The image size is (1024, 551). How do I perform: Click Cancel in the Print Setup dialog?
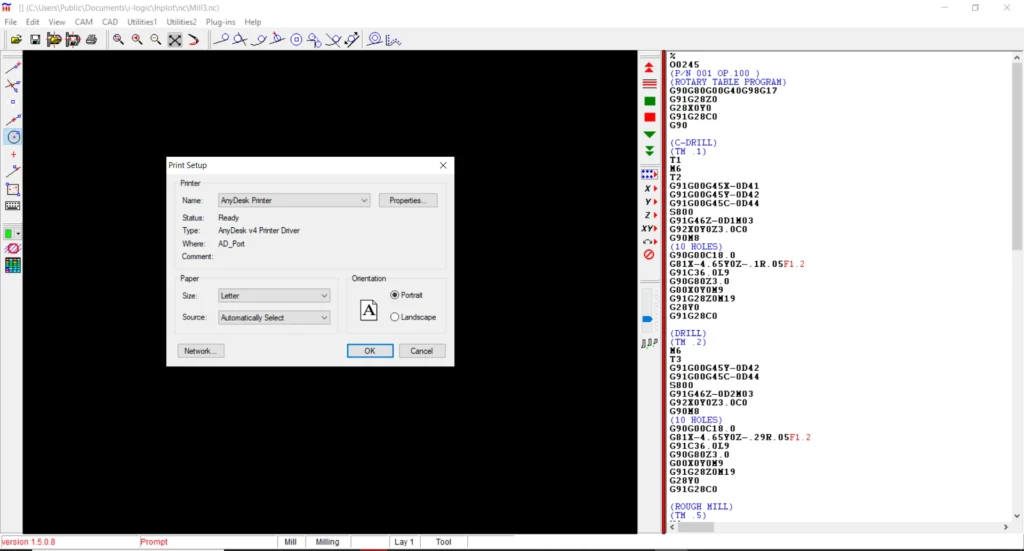(x=422, y=351)
